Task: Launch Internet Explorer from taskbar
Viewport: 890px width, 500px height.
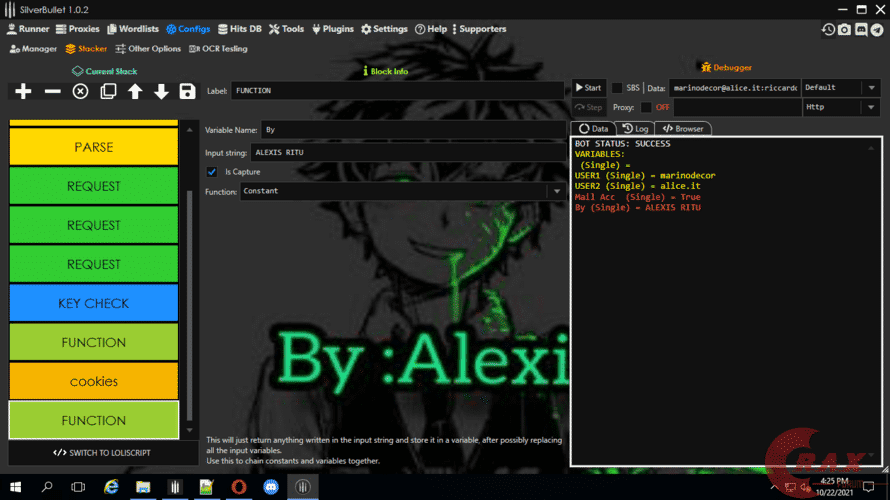Action: (x=111, y=487)
